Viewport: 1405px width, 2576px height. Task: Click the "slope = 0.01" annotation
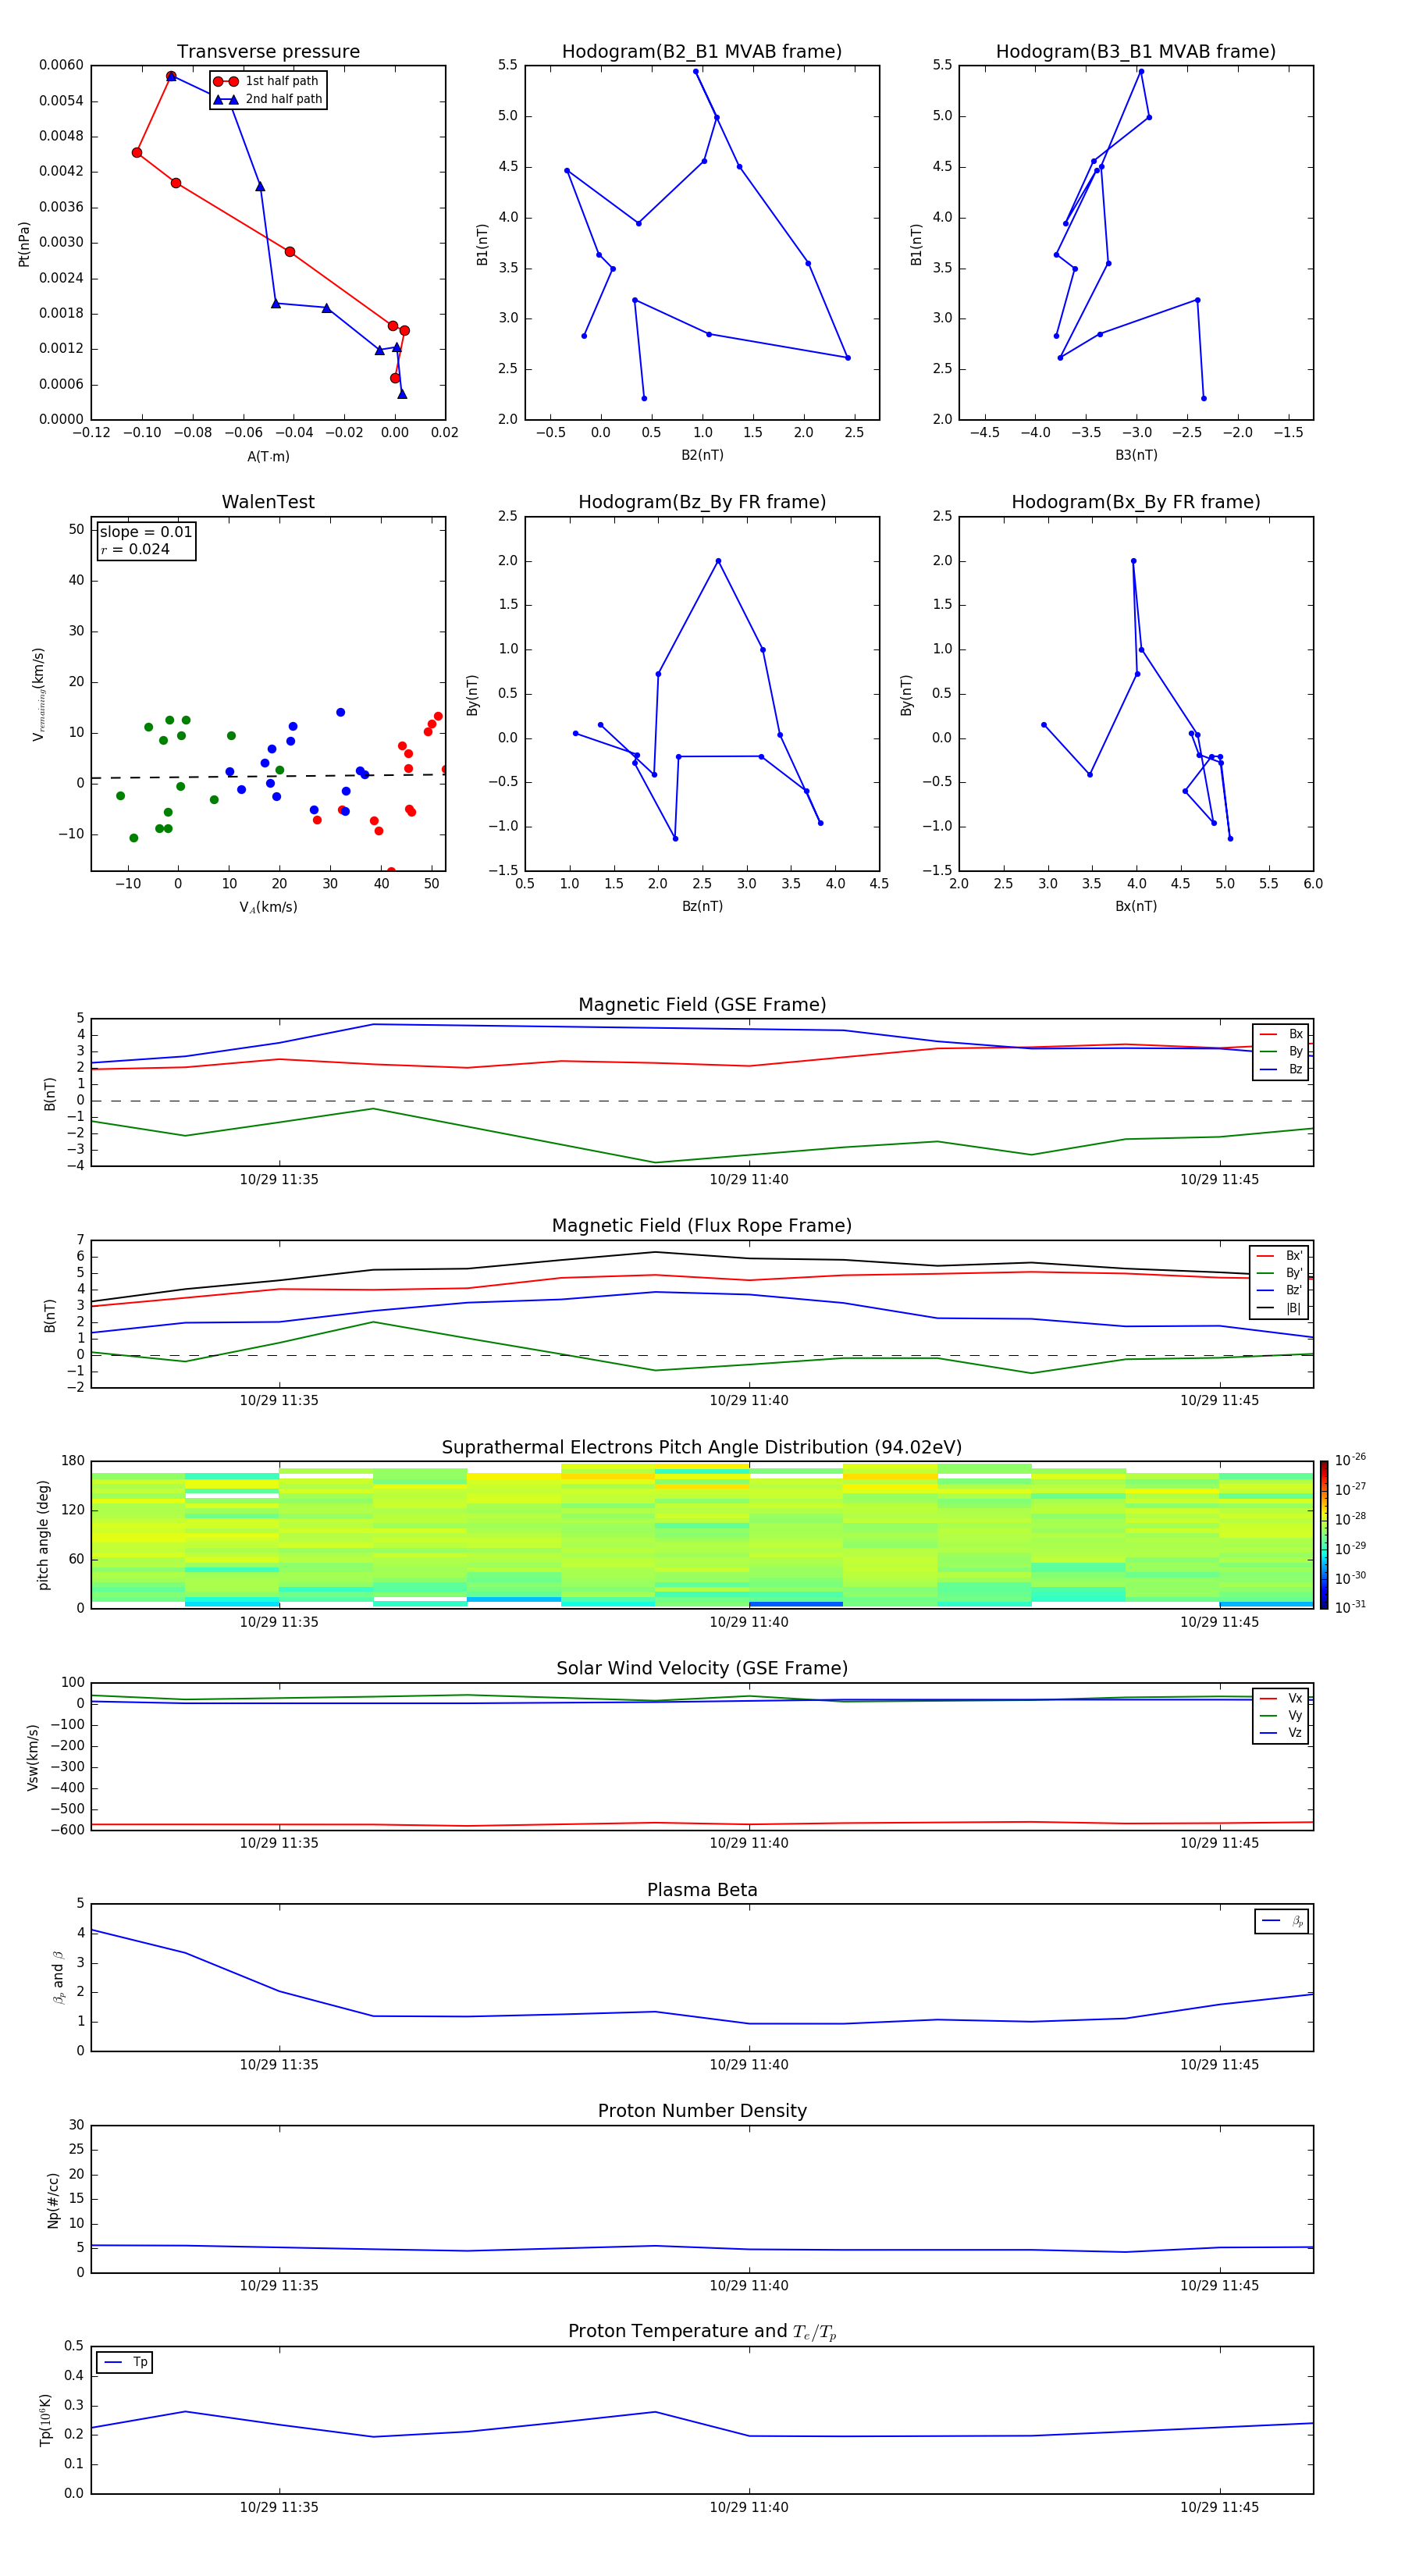pos(146,532)
